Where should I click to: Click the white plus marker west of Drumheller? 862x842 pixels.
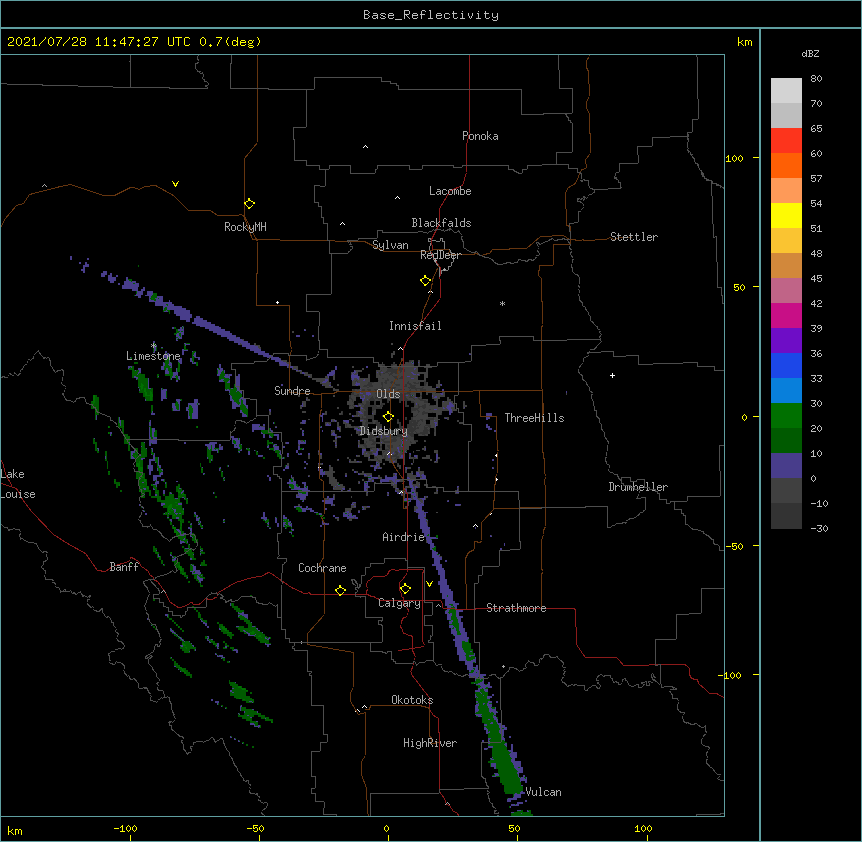click(x=612, y=376)
